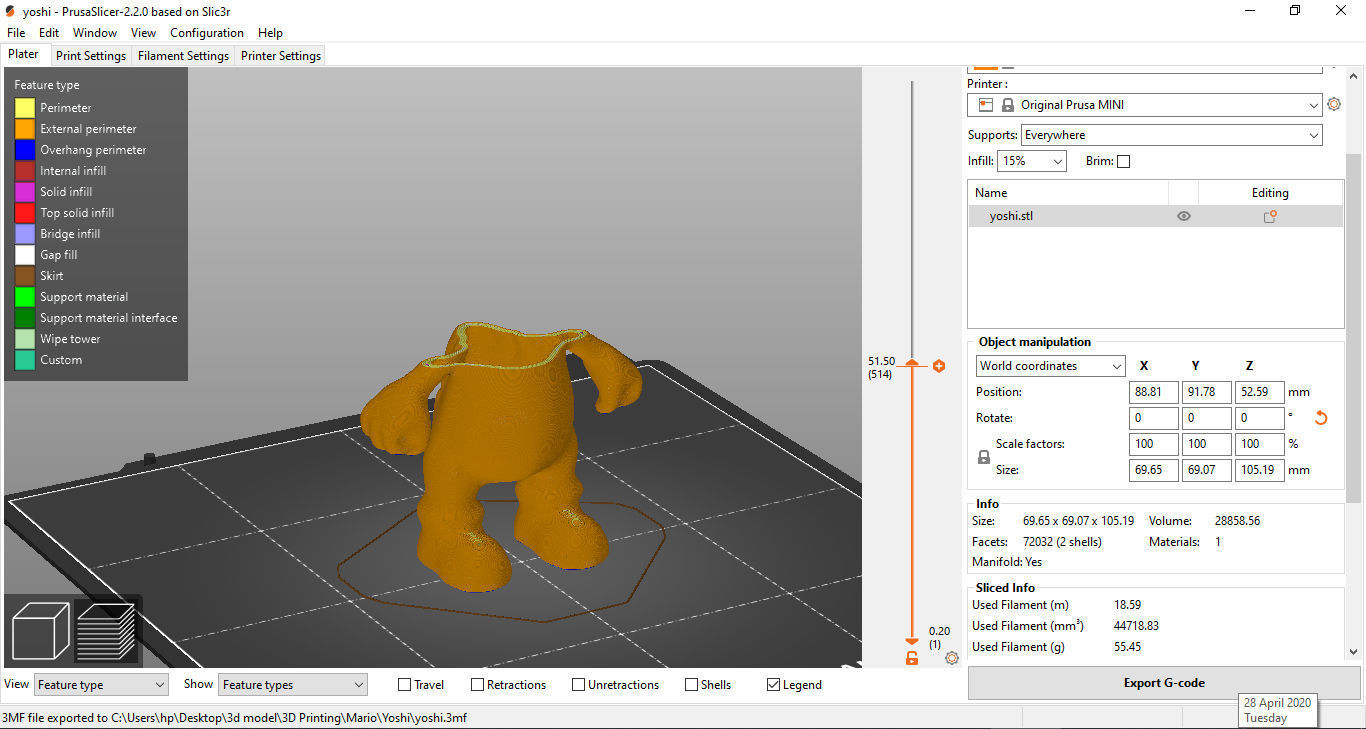Open the Infill 15% combo box

click(x=1032, y=161)
